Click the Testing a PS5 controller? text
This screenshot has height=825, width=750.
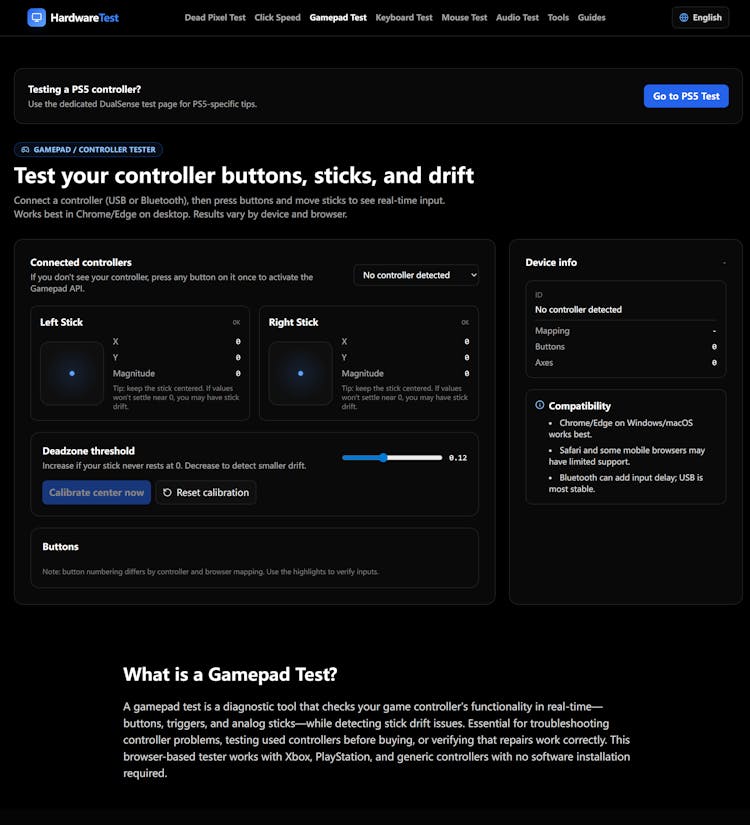click(x=84, y=89)
